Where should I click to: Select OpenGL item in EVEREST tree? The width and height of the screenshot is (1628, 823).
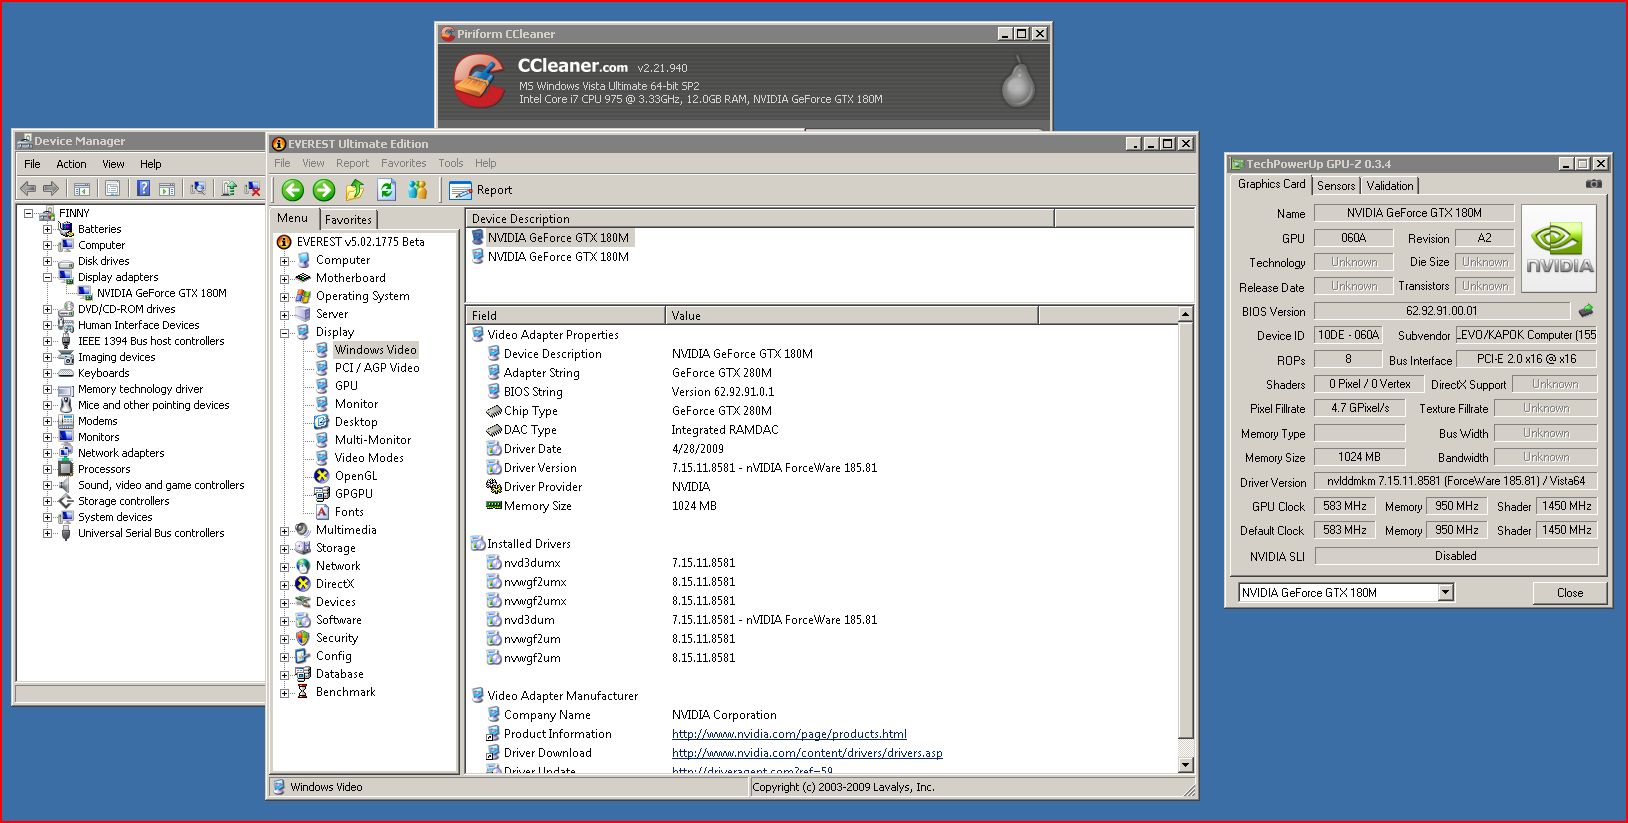[356, 476]
